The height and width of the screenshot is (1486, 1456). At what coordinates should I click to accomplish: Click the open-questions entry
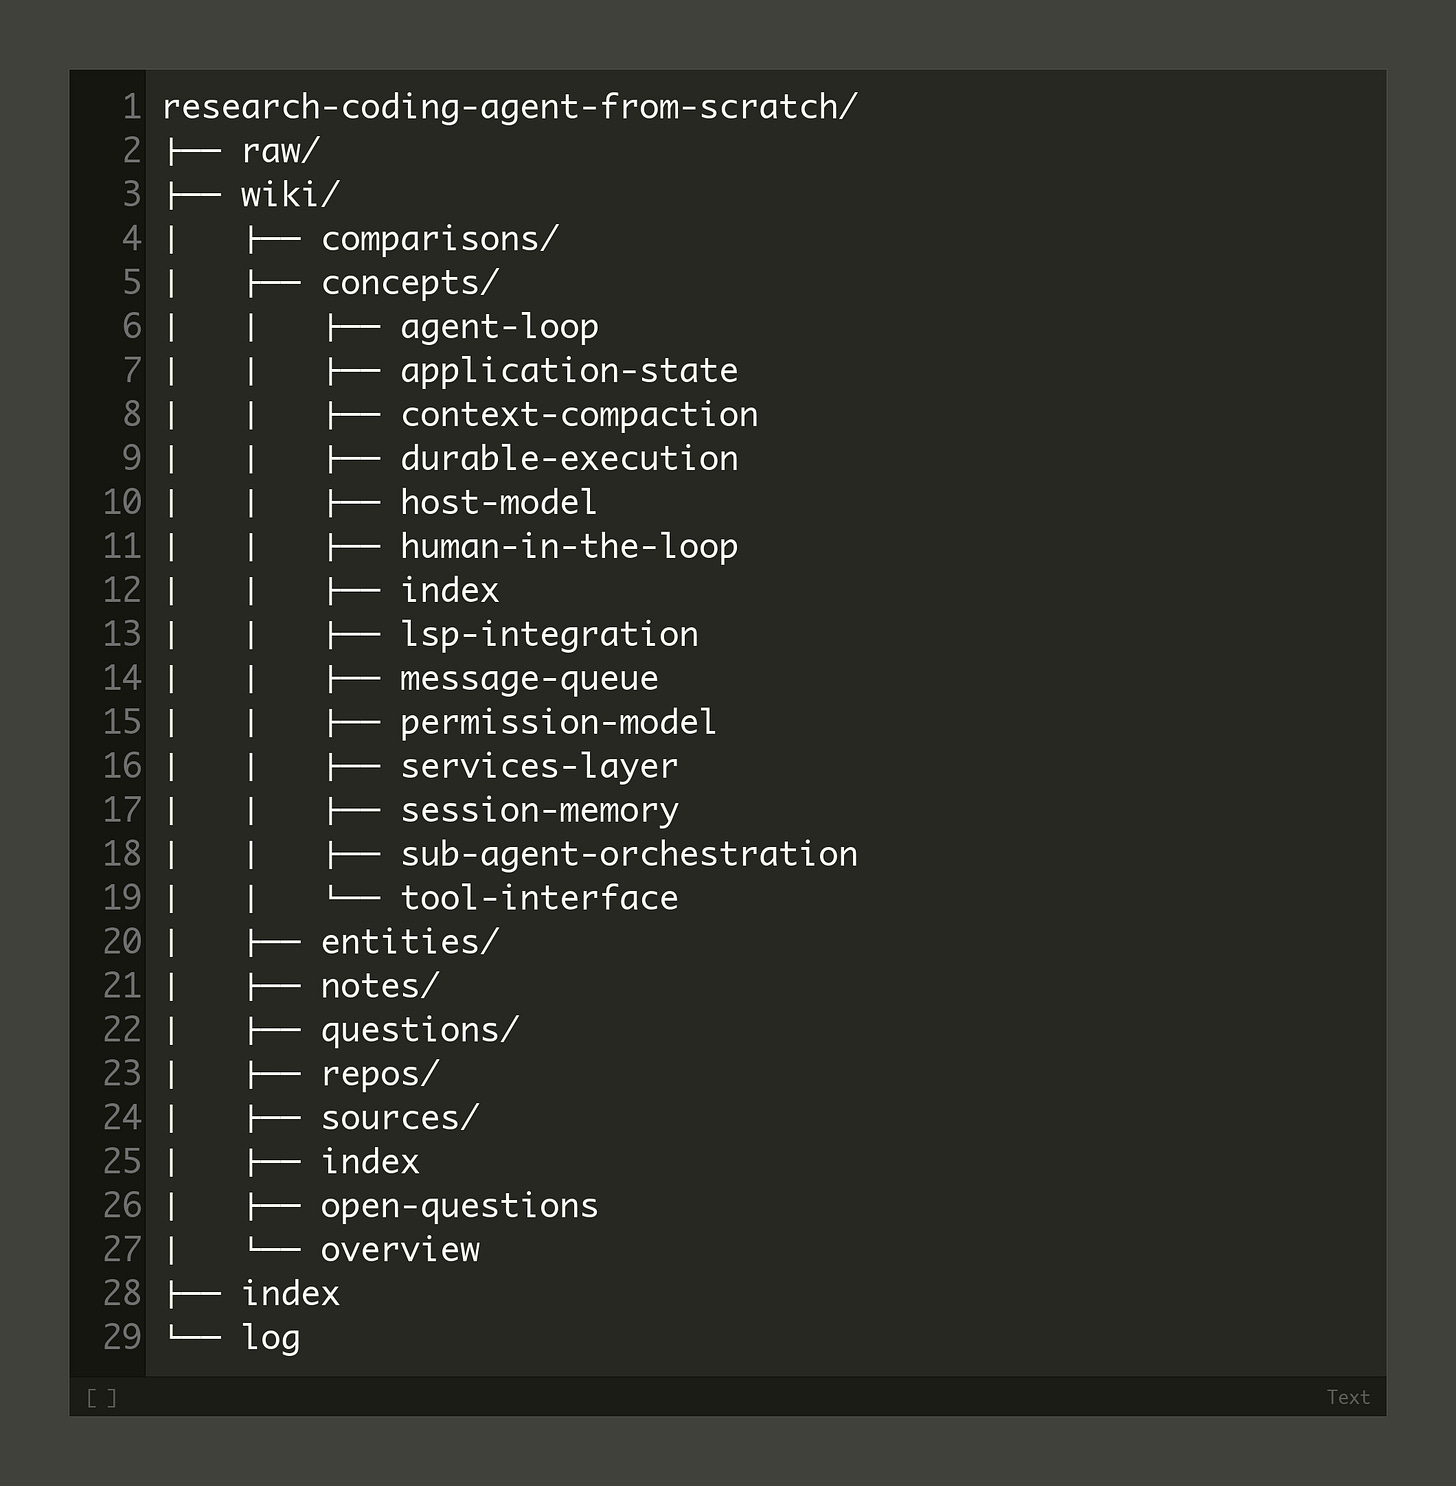point(459,1207)
